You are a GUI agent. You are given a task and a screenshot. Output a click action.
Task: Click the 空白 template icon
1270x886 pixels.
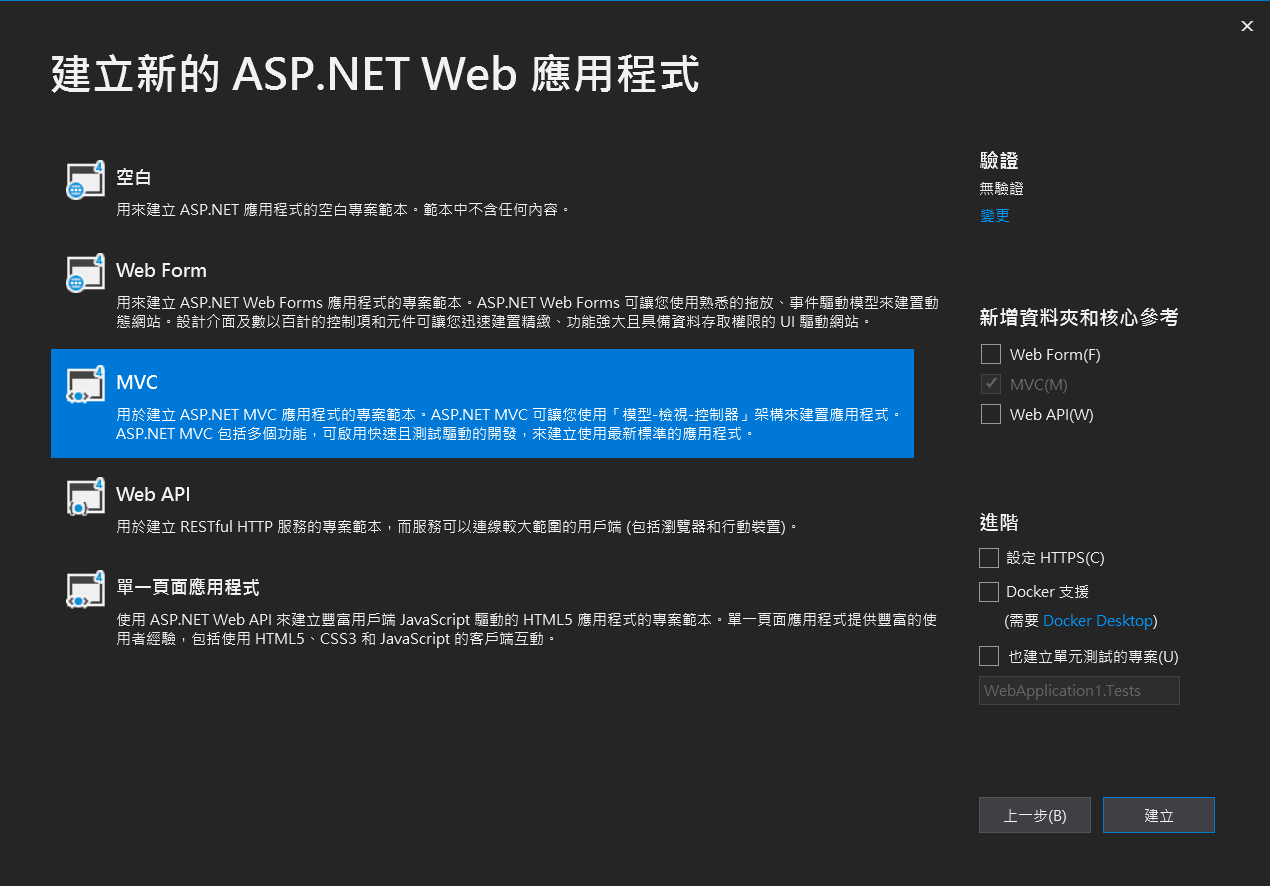tap(85, 180)
